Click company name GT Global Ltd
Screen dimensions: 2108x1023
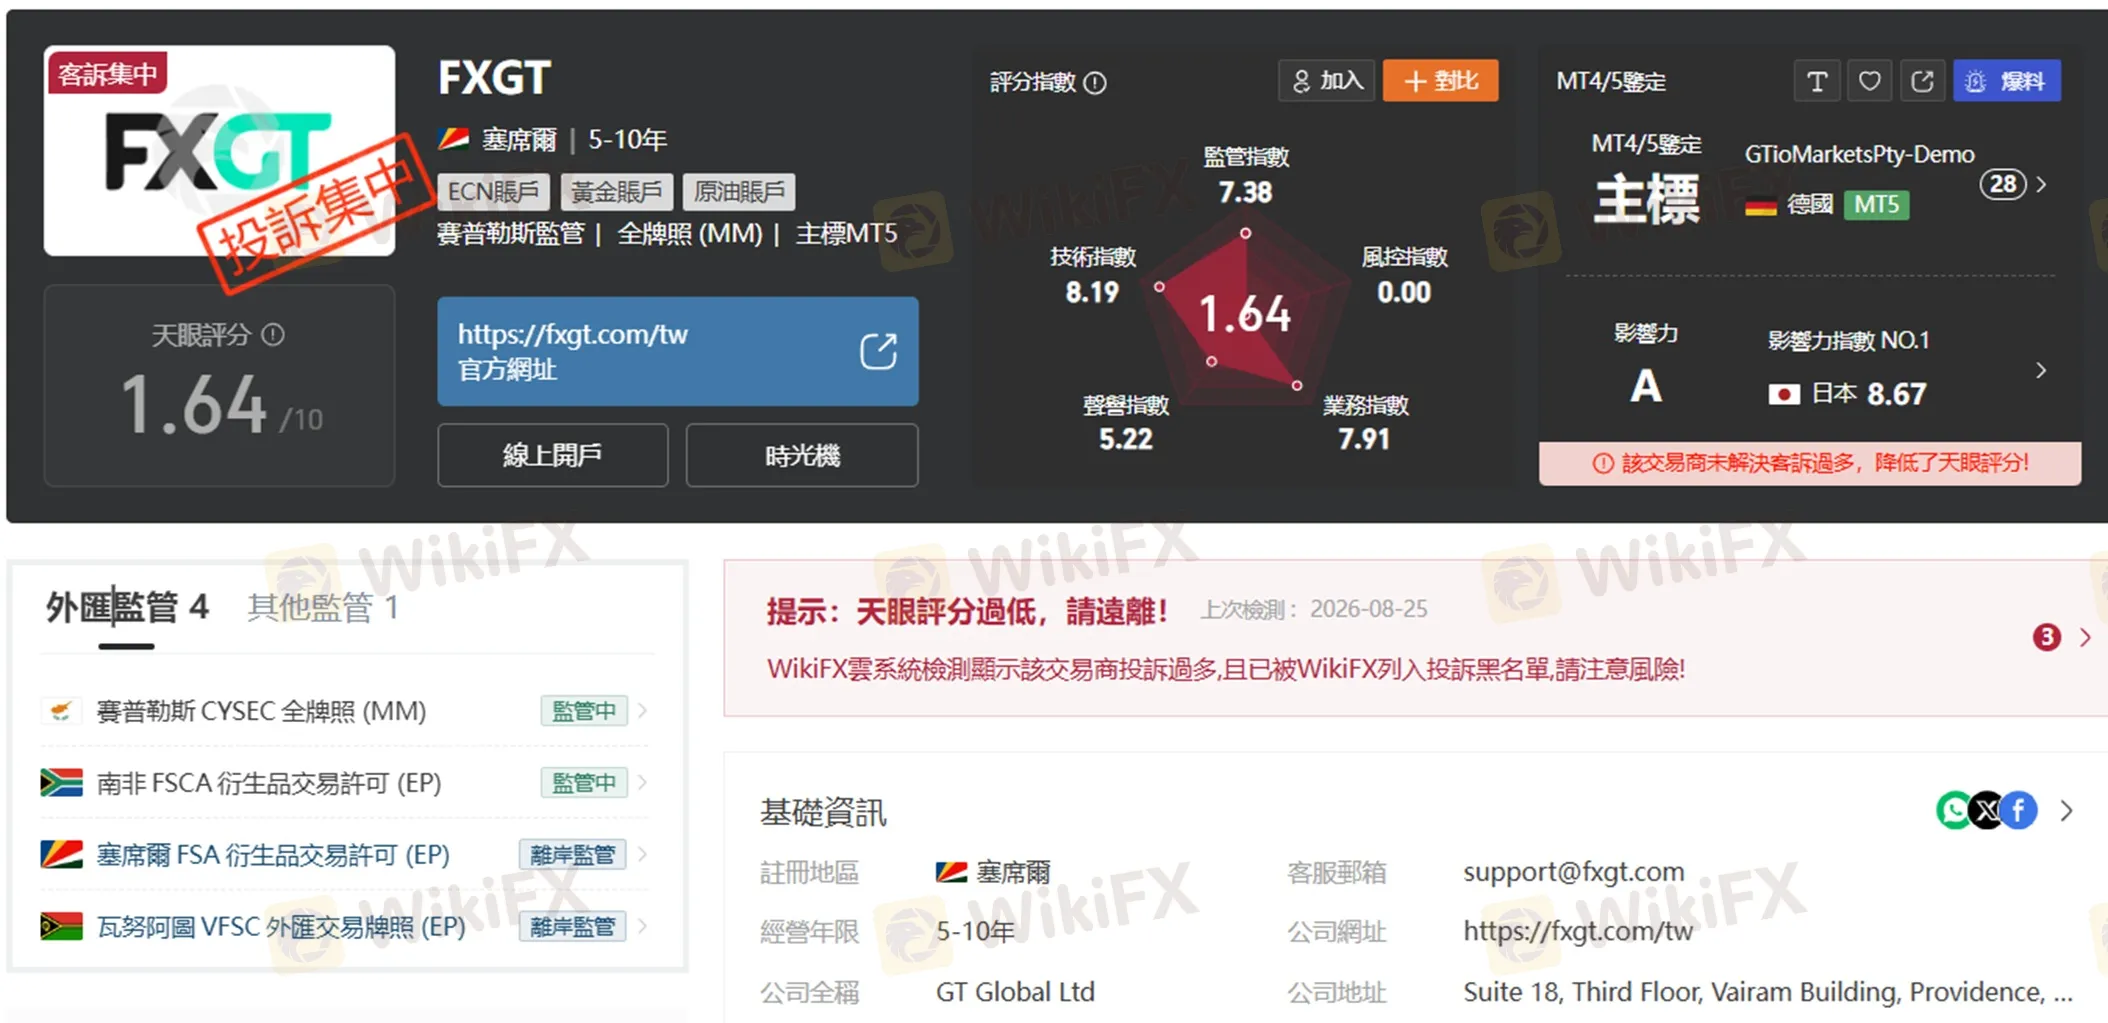pyautogui.click(x=1015, y=992)
